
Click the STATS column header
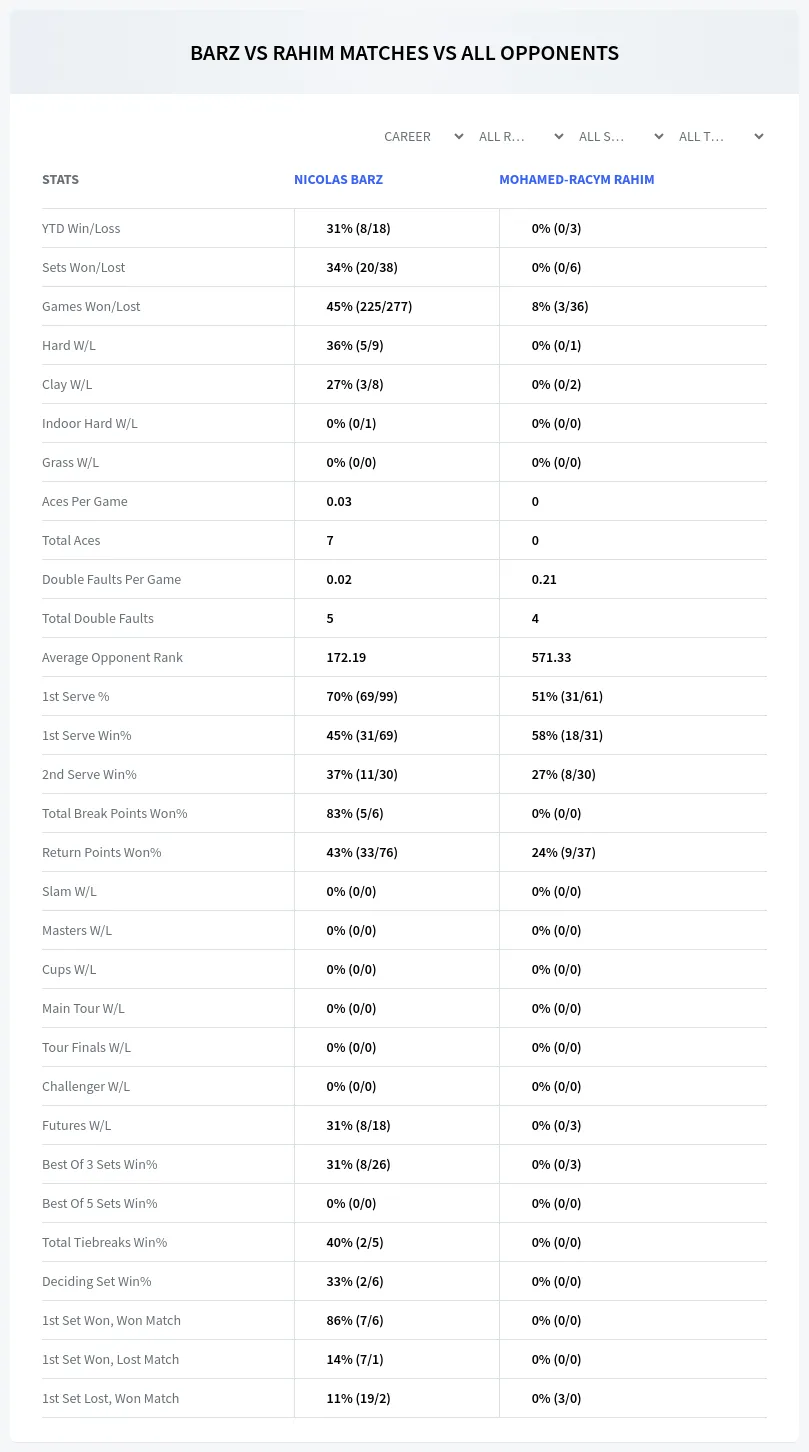coord(60,180)
